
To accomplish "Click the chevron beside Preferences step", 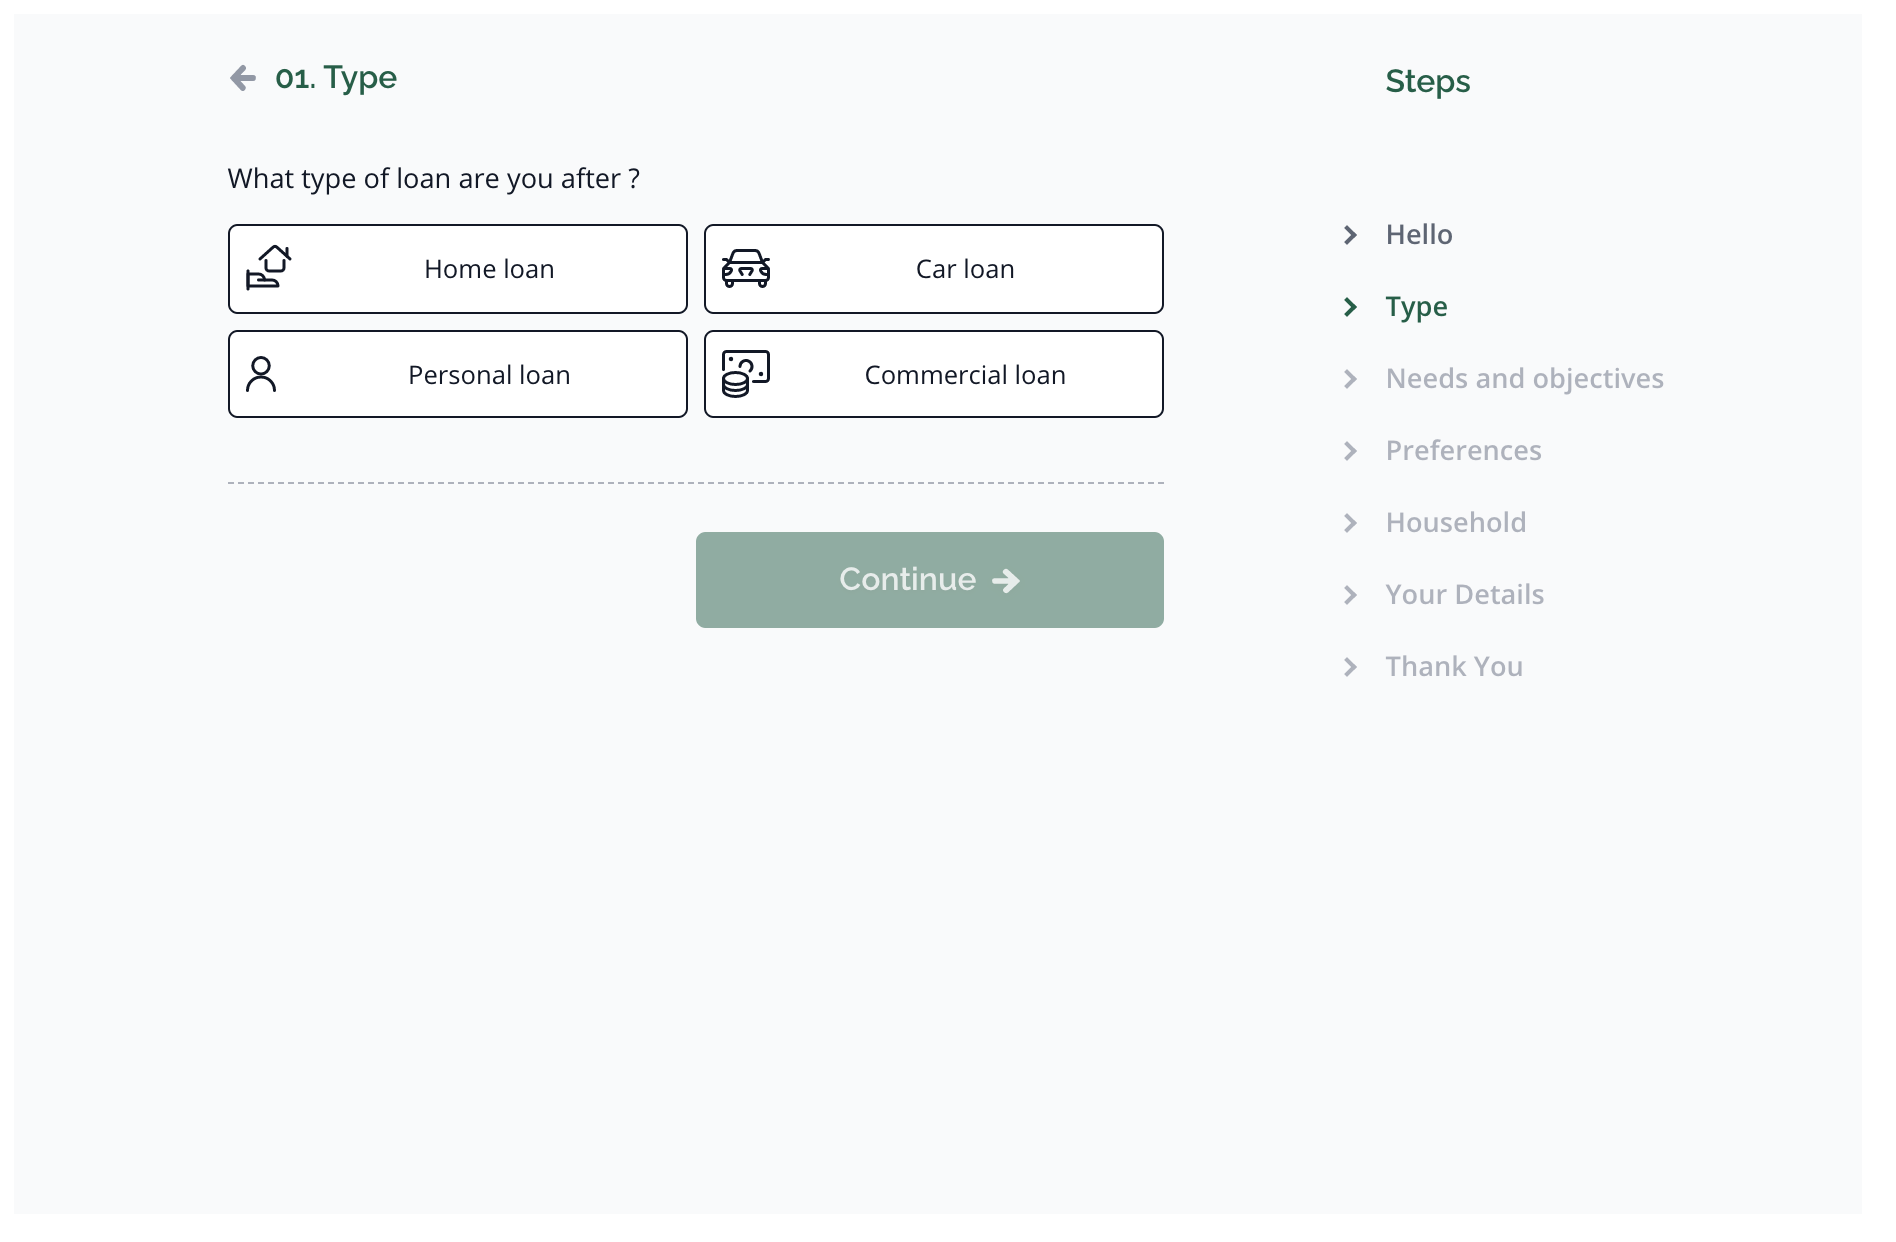I will [x=1350, y=451].
